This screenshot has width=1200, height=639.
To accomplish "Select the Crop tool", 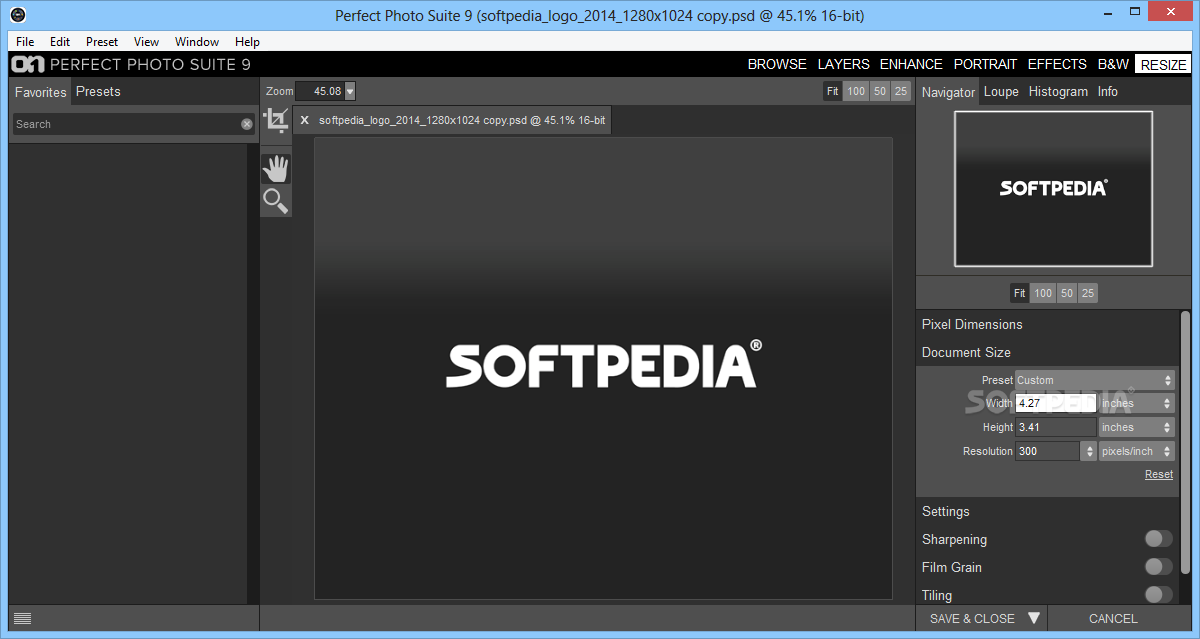I will click(275, 121).
